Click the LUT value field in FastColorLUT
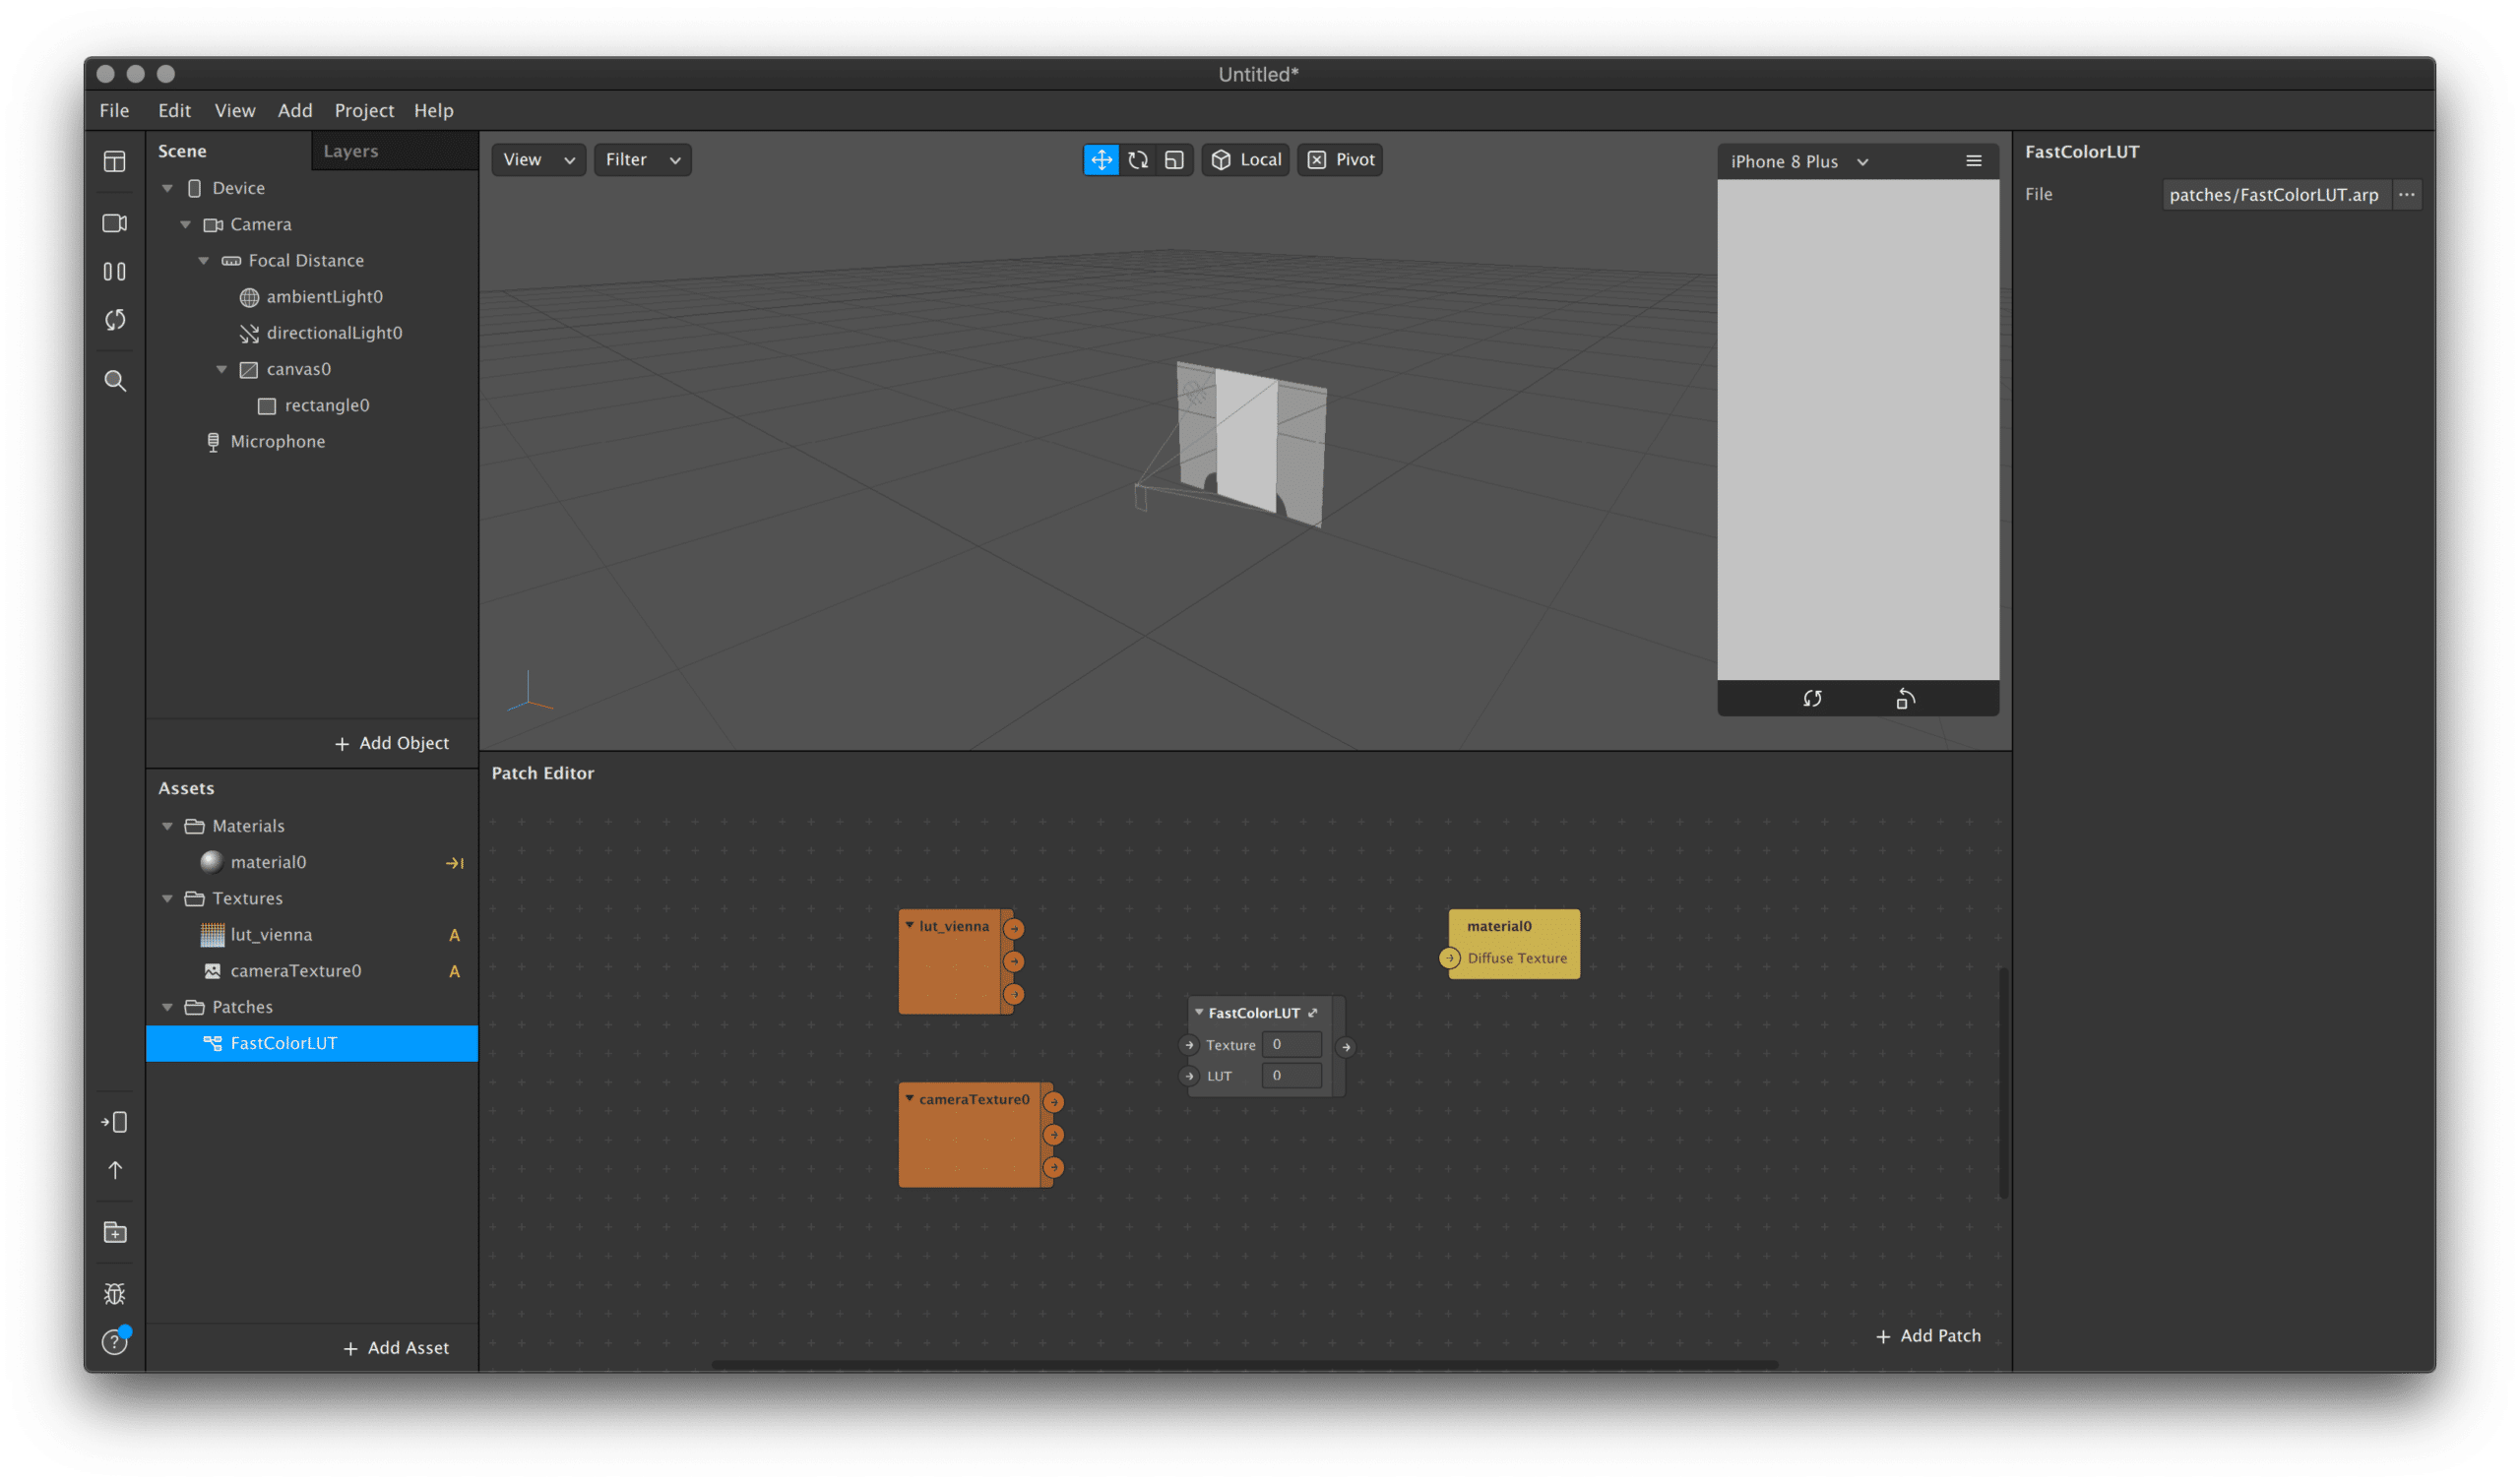The height and width of the screenshot is (1484, 2520). pyautogui.click(x=1291, y=1076)
